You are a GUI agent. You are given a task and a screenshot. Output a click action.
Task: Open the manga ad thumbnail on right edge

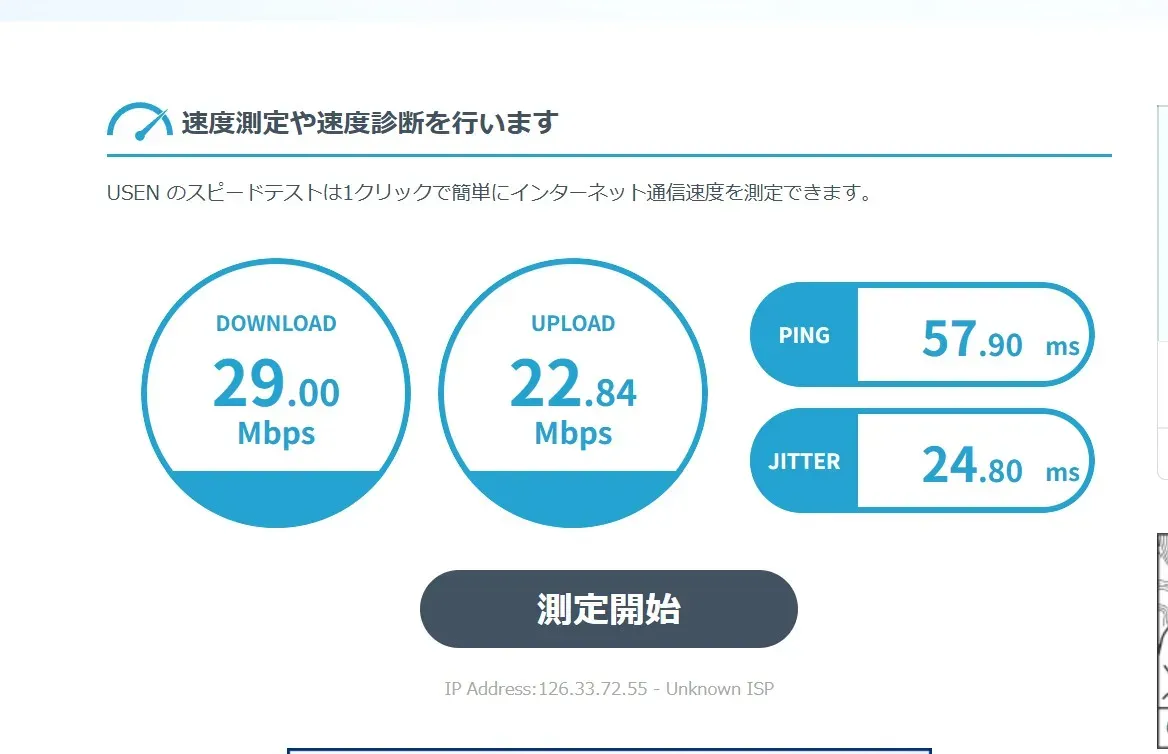click(x=1162, y=641)
